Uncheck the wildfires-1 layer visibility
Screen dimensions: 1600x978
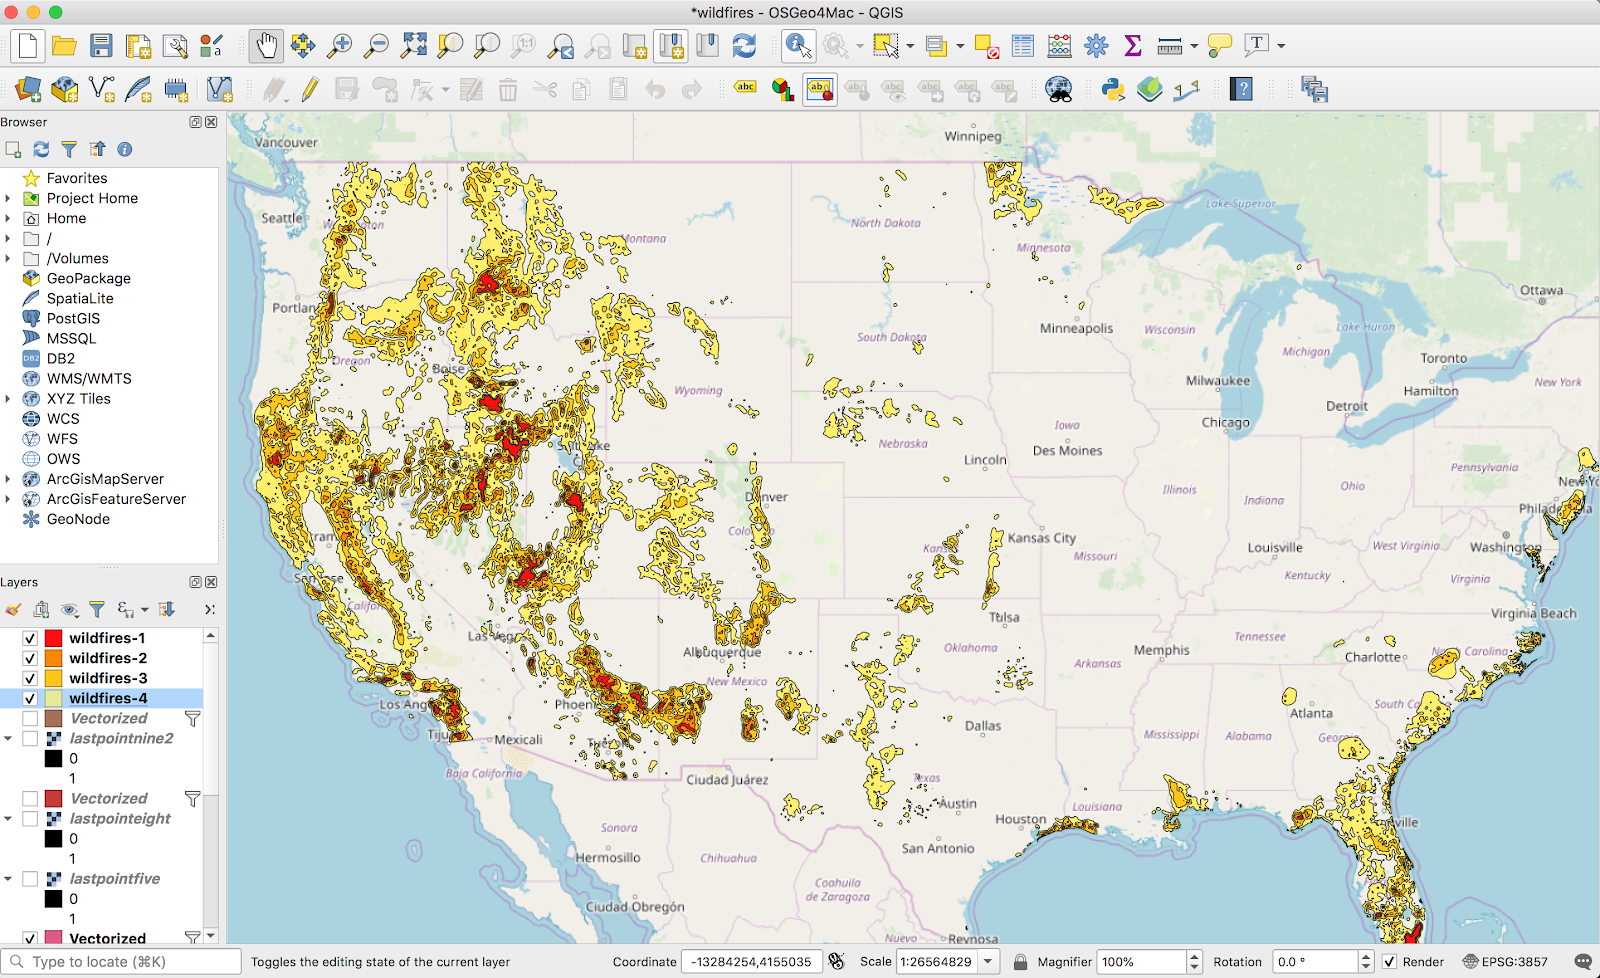tap(30, 638)
